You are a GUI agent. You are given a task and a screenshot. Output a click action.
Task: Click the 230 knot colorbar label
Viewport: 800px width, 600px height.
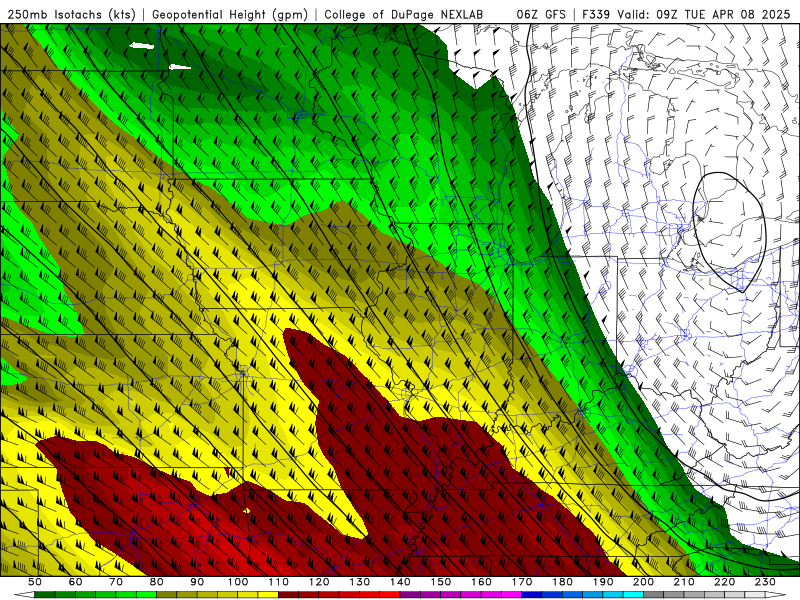[x=765, y=582]
